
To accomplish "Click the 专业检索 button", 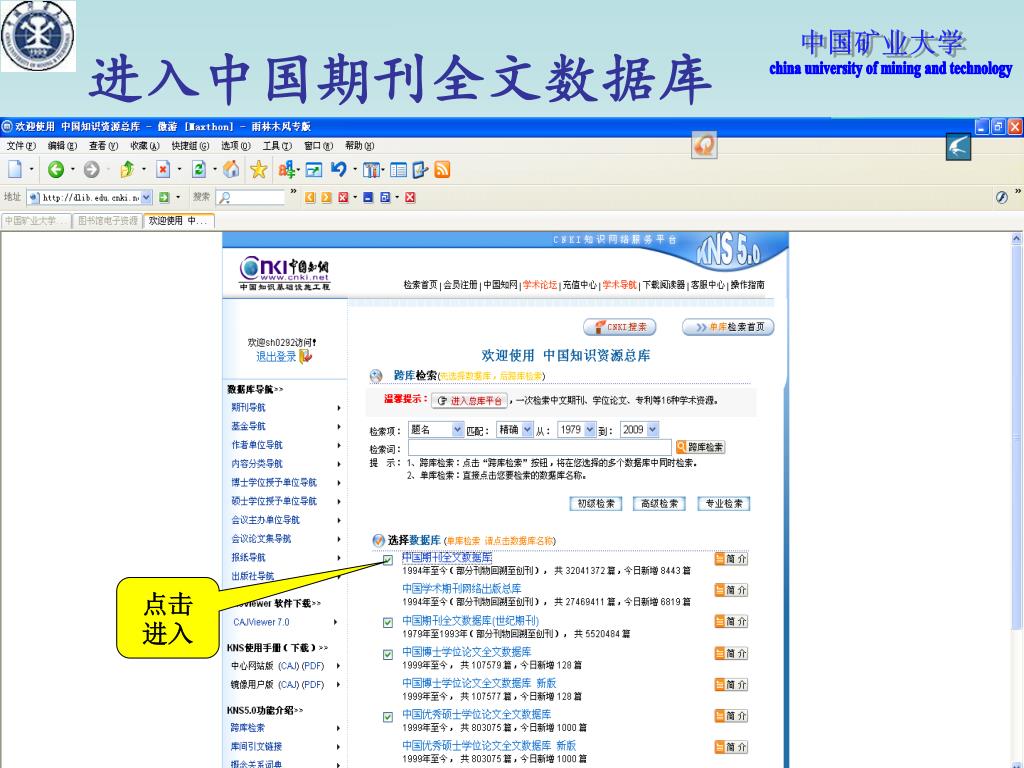I will (x=724, y=504).
